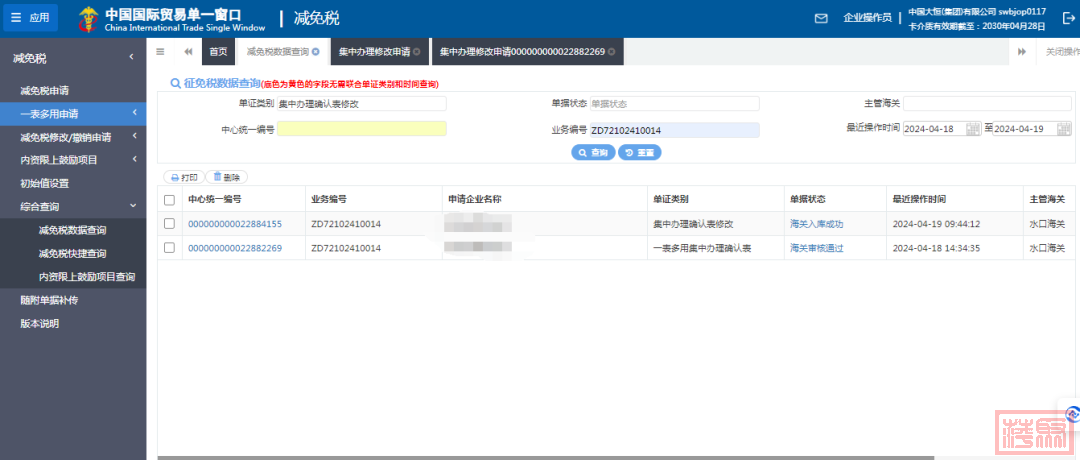Open the 单据状态 dropdown field
1080x460 pixels.
(x=674, y=103)
